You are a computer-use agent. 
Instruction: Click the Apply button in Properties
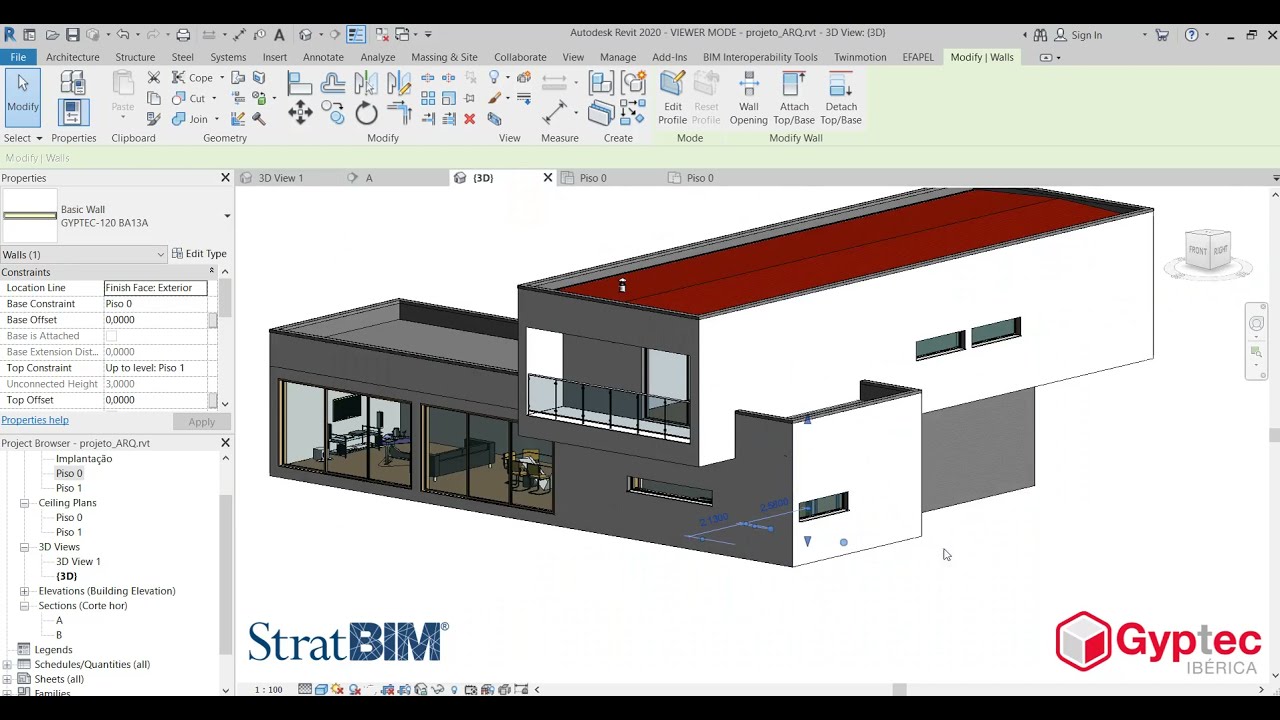coord(202,421)
